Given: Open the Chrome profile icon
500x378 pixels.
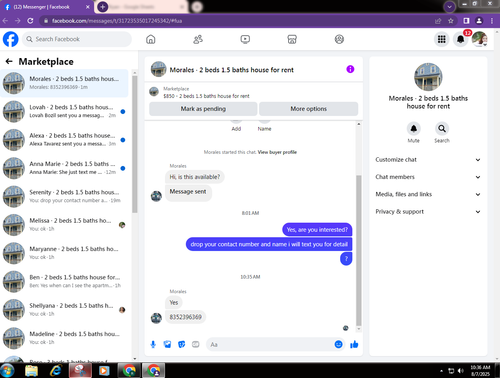Looking at the screenshot, I should click(x=479, y=21).
